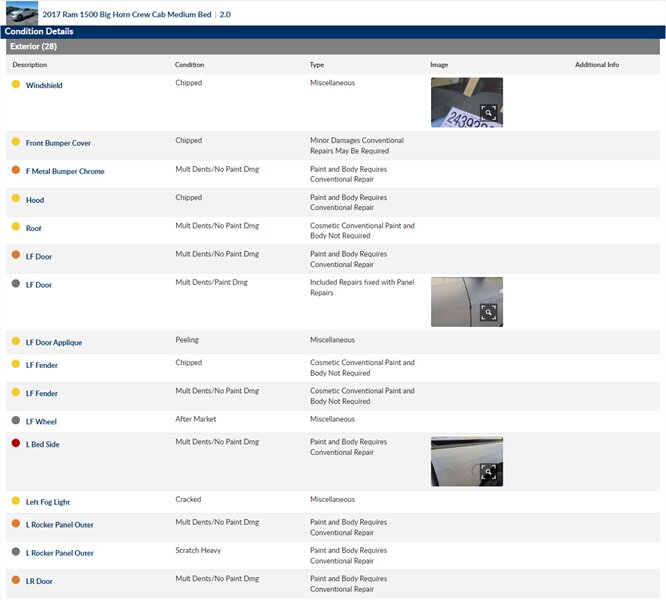666x600 pixels.
Task: Click the vehicle thumbnail beside the title
Action: tap(22, 13)
